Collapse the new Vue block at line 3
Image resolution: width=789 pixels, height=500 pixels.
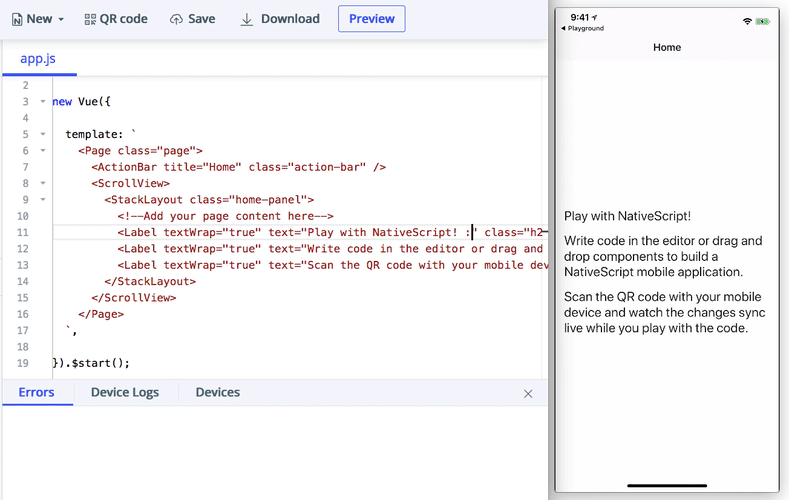point(42,102)
